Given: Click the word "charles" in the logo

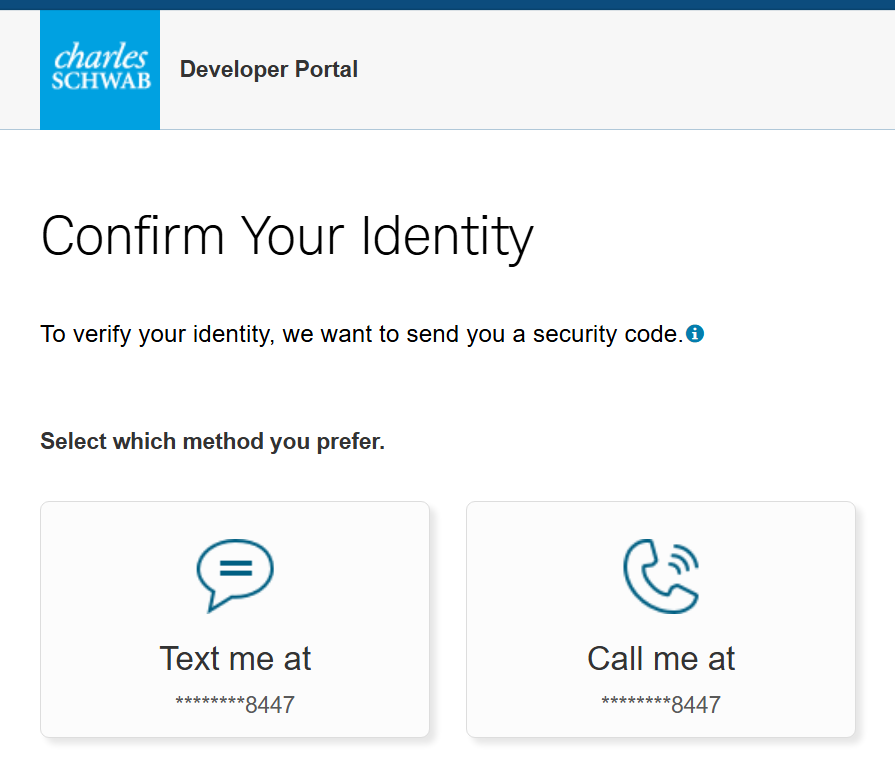Looking at the screenshot, I should pyautogui.click(x=100, y=56).
